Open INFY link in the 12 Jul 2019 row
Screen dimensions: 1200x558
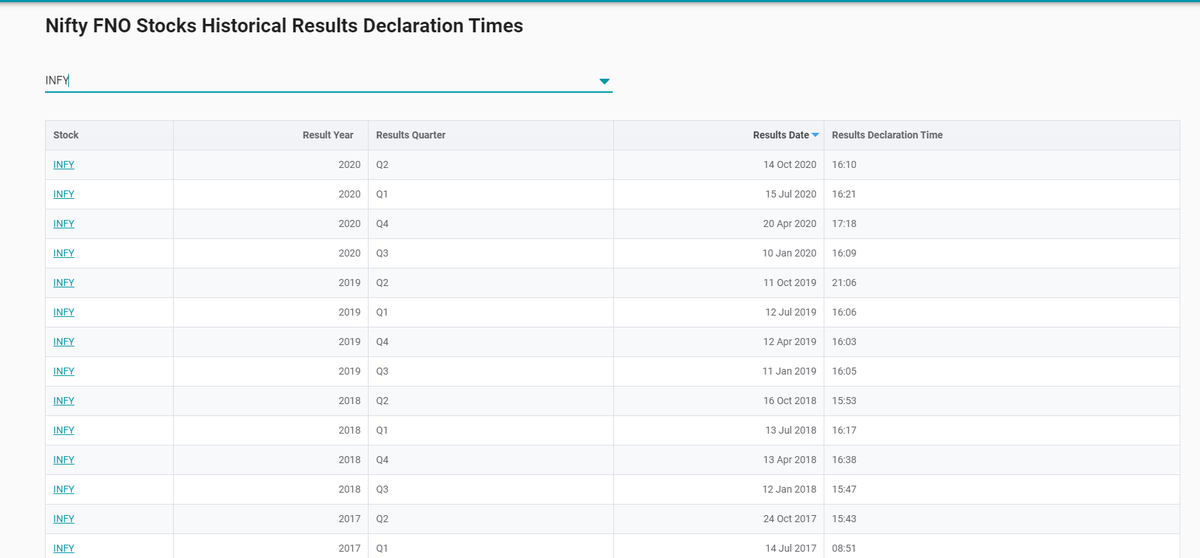coord(64,312)
